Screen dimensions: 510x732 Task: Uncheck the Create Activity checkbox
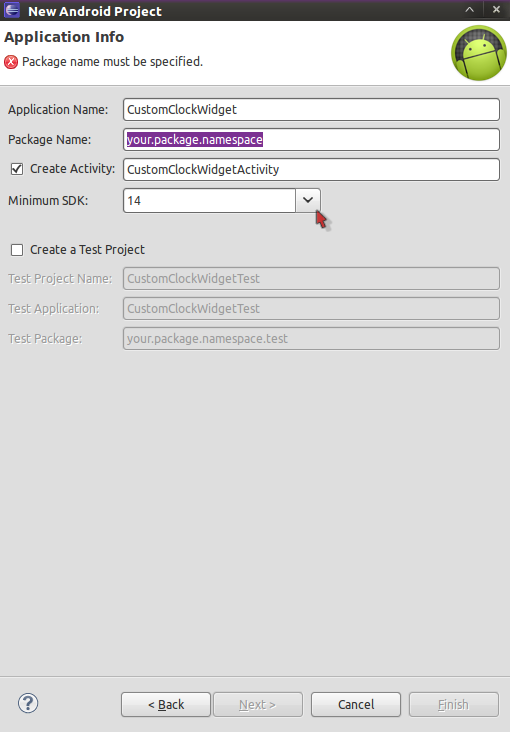[x=17, y=169]
